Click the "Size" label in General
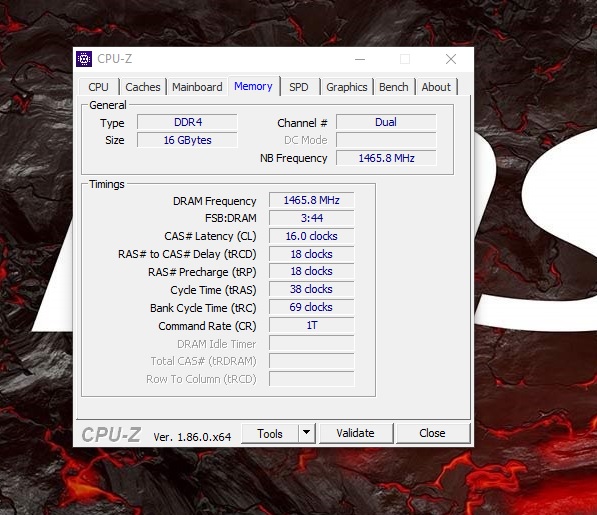Image resolution: width=597 pixels, height=515 pixels. click(115, 140)
